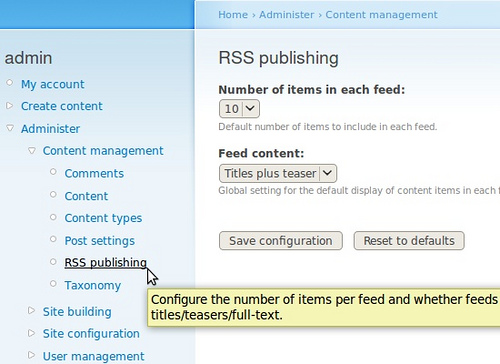The width and height of the screenshot is (500, 364).
Task: Open User management in sidebar
Action: 93,356
